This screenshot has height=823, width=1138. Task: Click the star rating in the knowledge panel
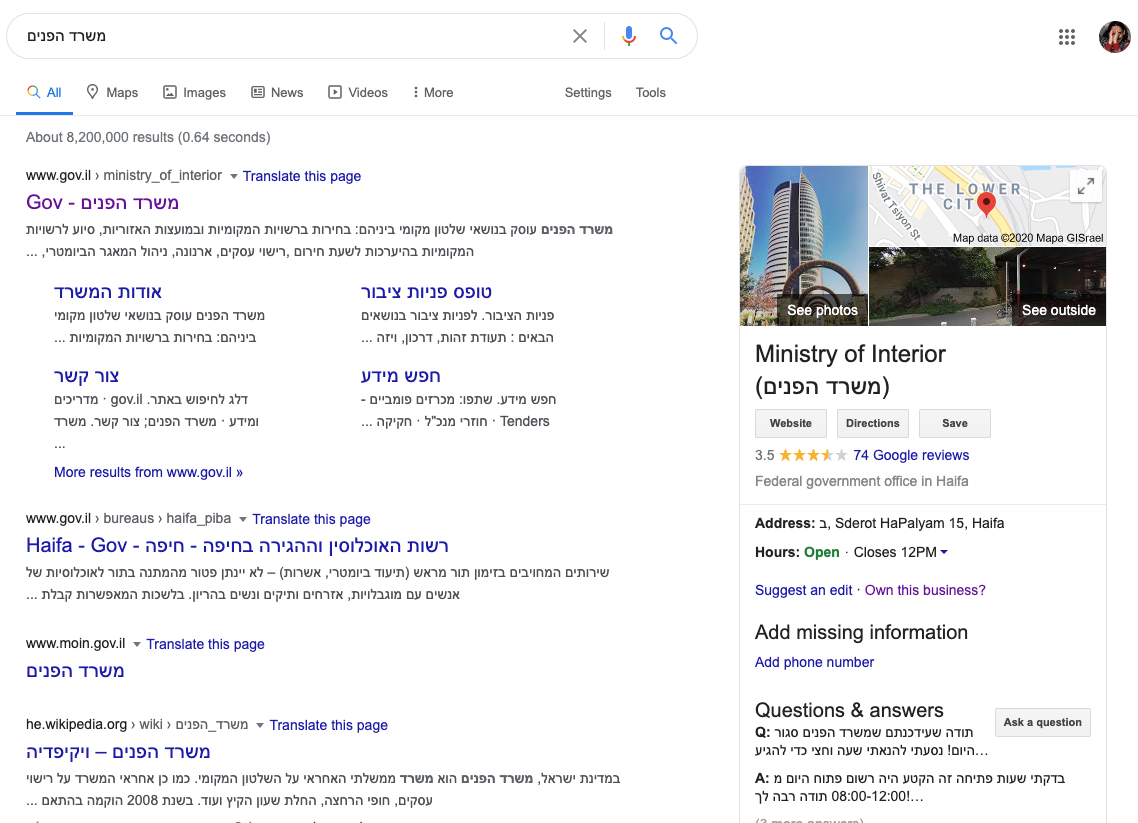tap(812, 455)
